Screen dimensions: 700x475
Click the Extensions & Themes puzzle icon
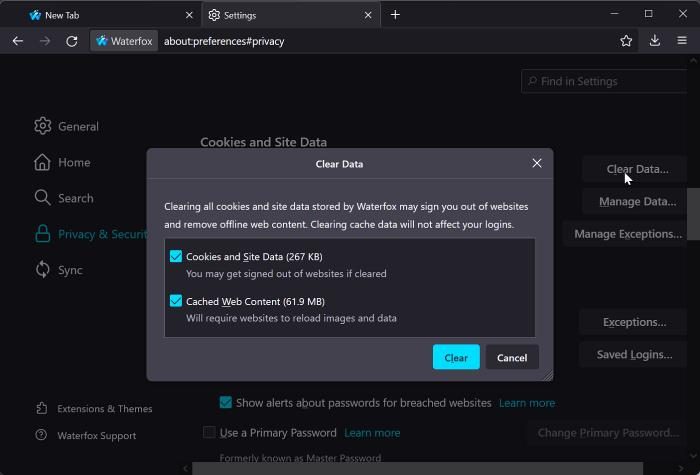point(41,408)
